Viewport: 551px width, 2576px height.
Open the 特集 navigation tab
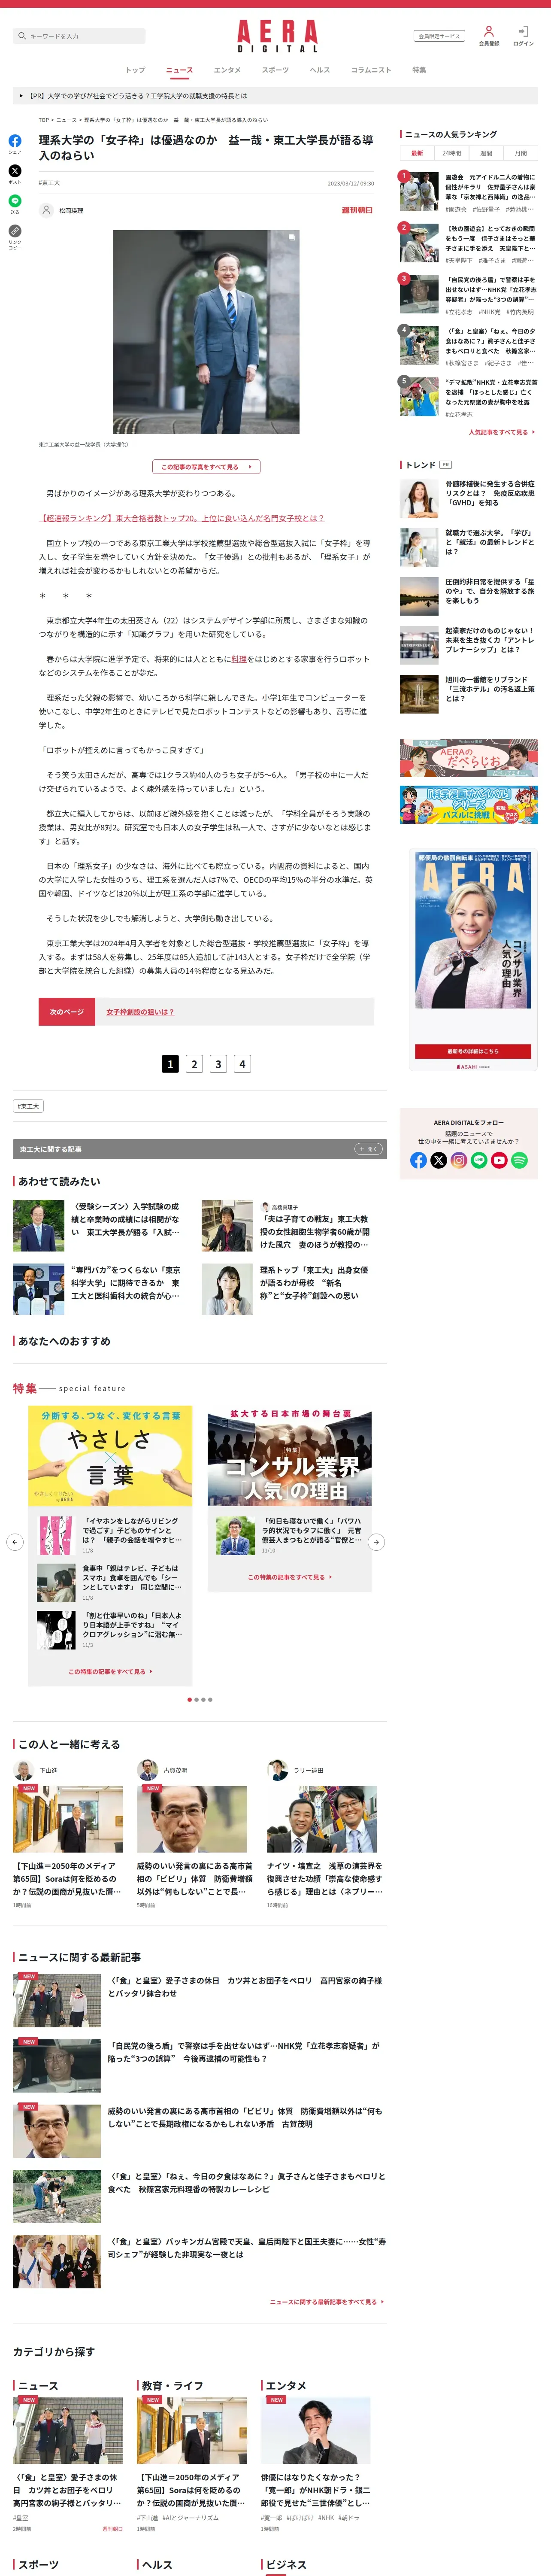pos(419,70)
